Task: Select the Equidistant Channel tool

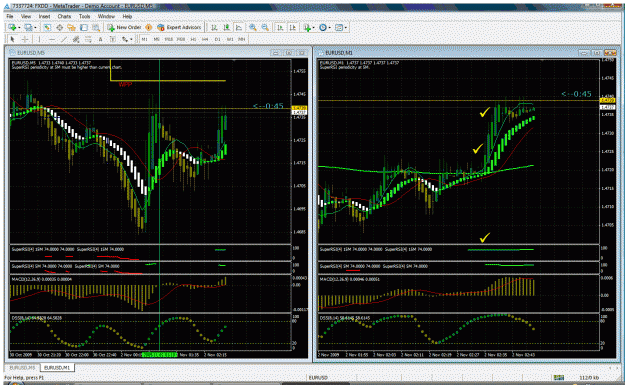Action: pyautogui.click(x=76, y=39)
